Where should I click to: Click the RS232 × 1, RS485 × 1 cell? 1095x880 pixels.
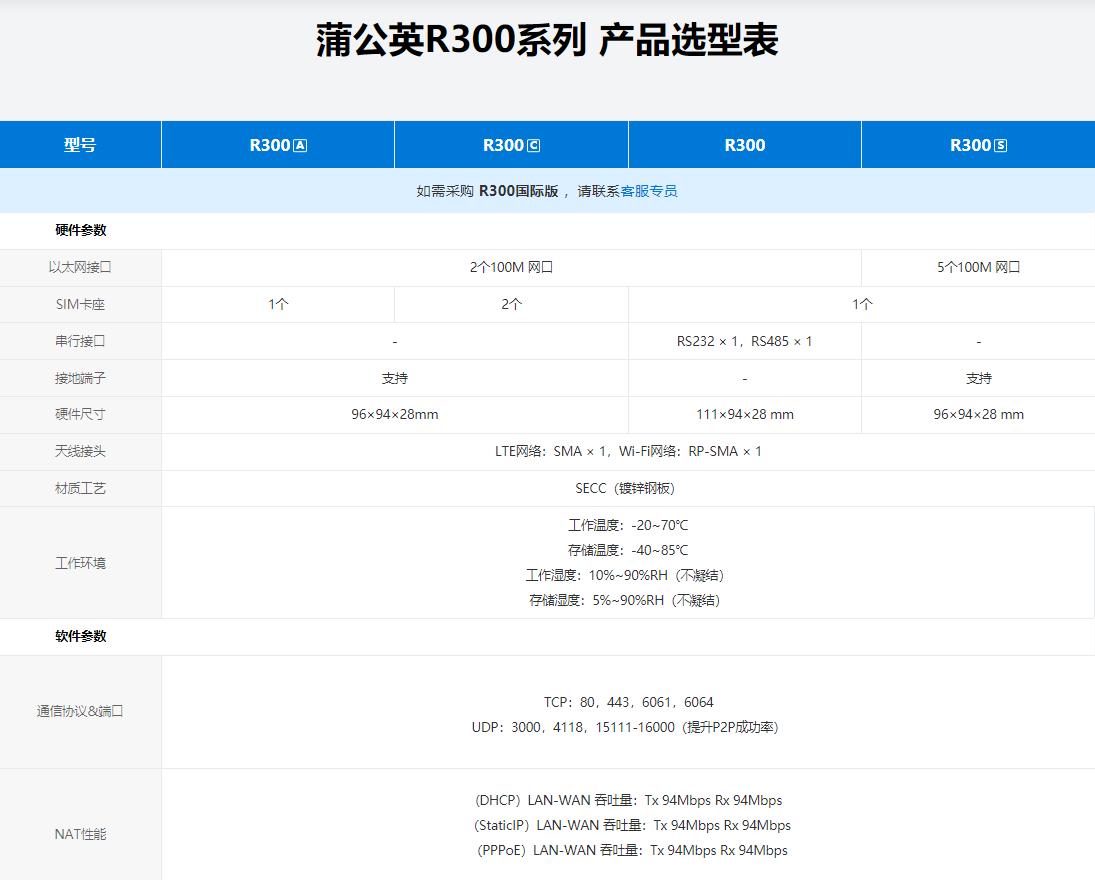pos(744,341)
